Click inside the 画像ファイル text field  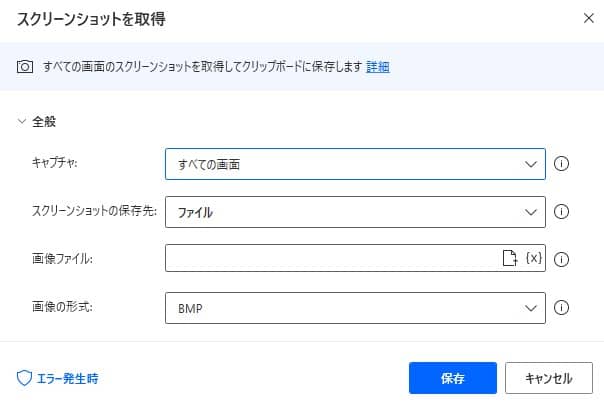(x=330, y=258)
